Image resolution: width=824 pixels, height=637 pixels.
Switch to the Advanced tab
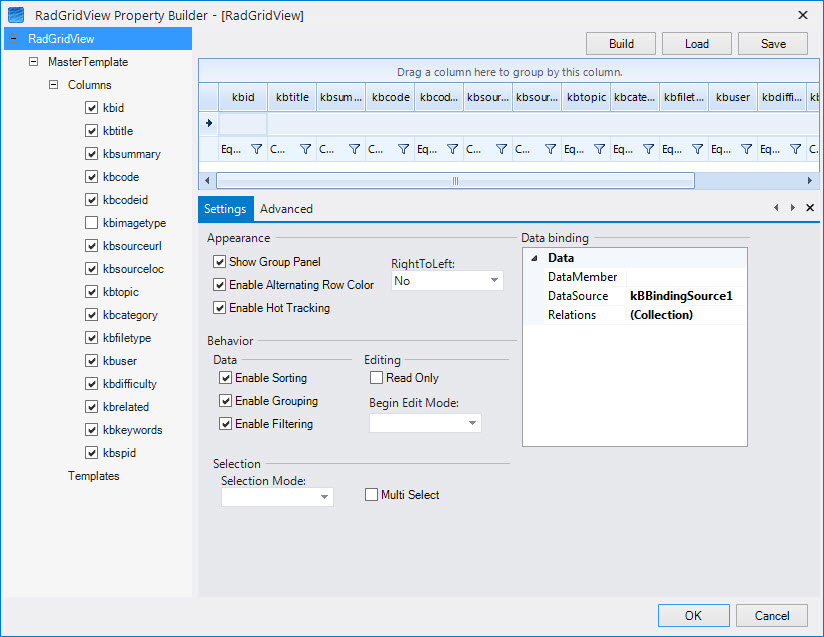(286, 209)
